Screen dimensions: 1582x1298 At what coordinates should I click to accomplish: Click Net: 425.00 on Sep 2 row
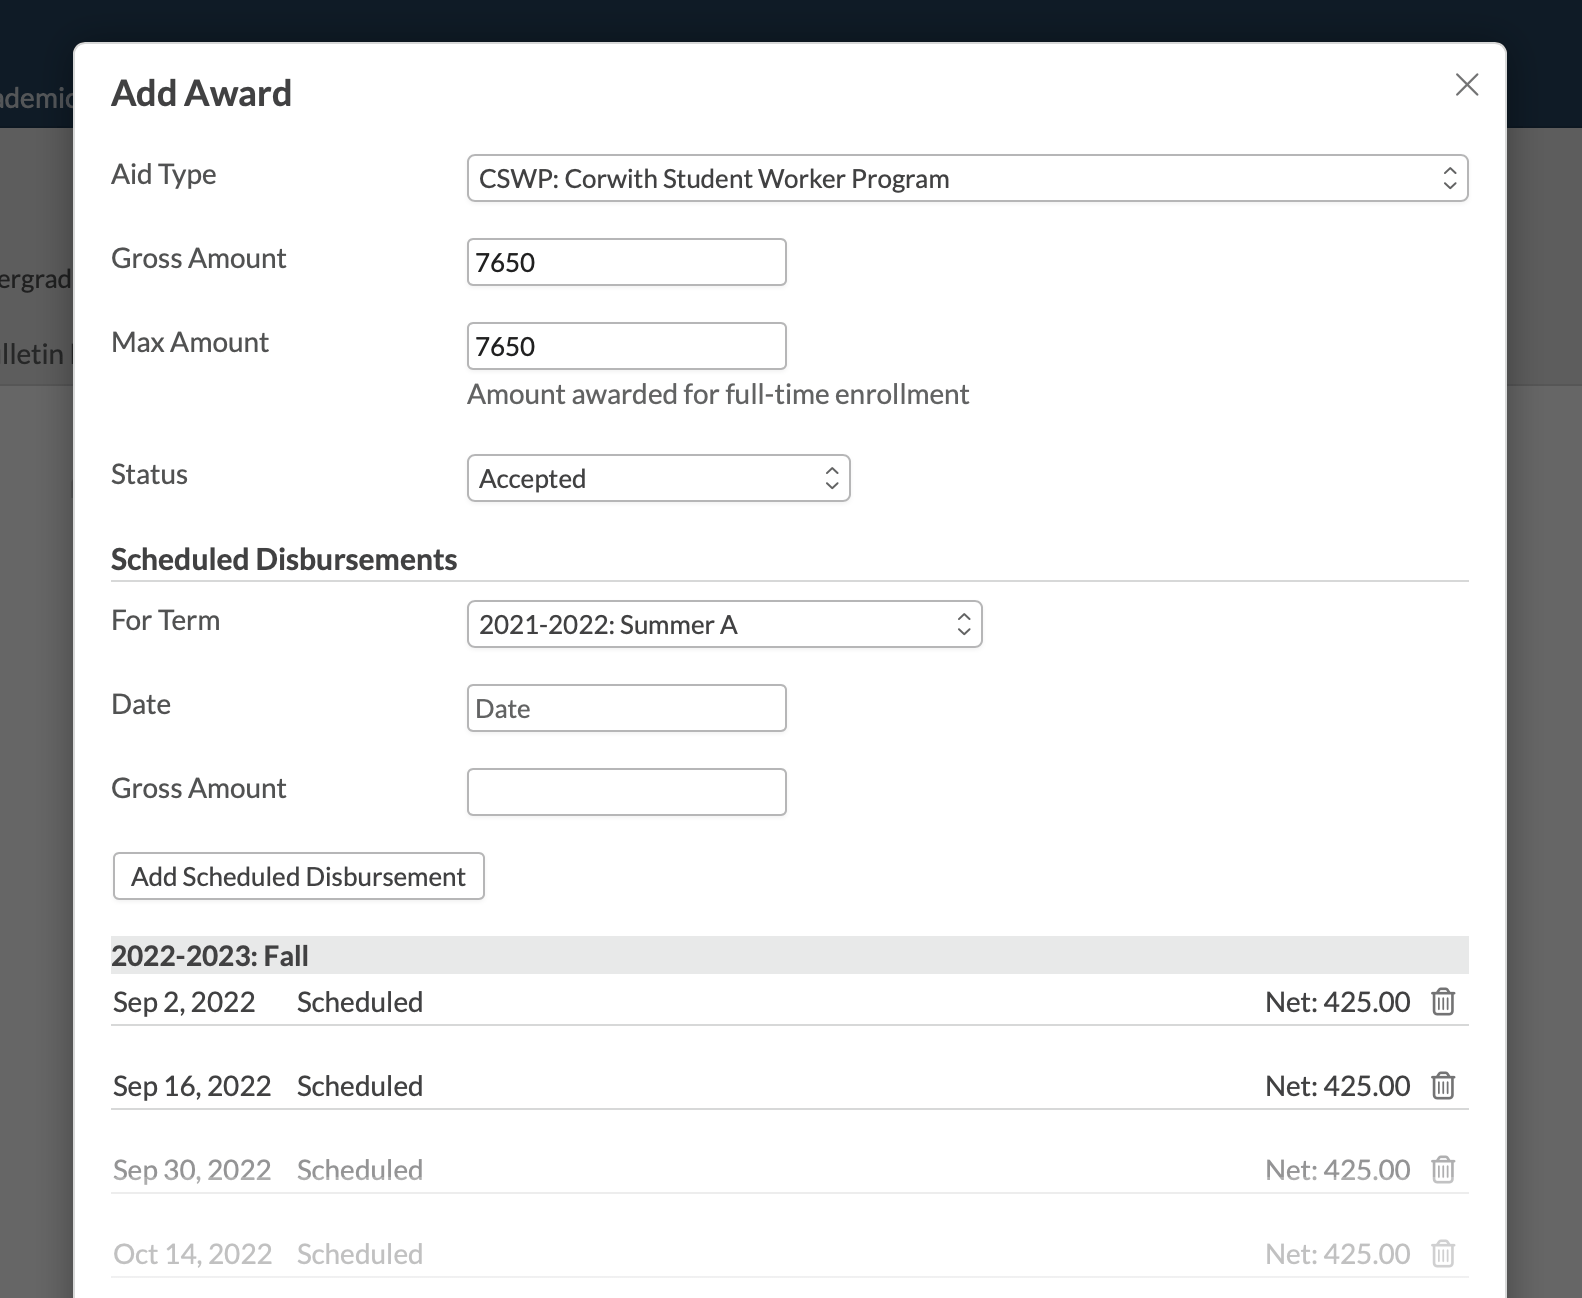[1338, 1002]
